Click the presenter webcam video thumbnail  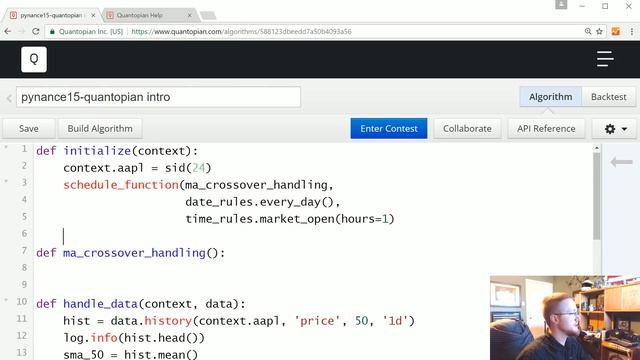point(565,318)
